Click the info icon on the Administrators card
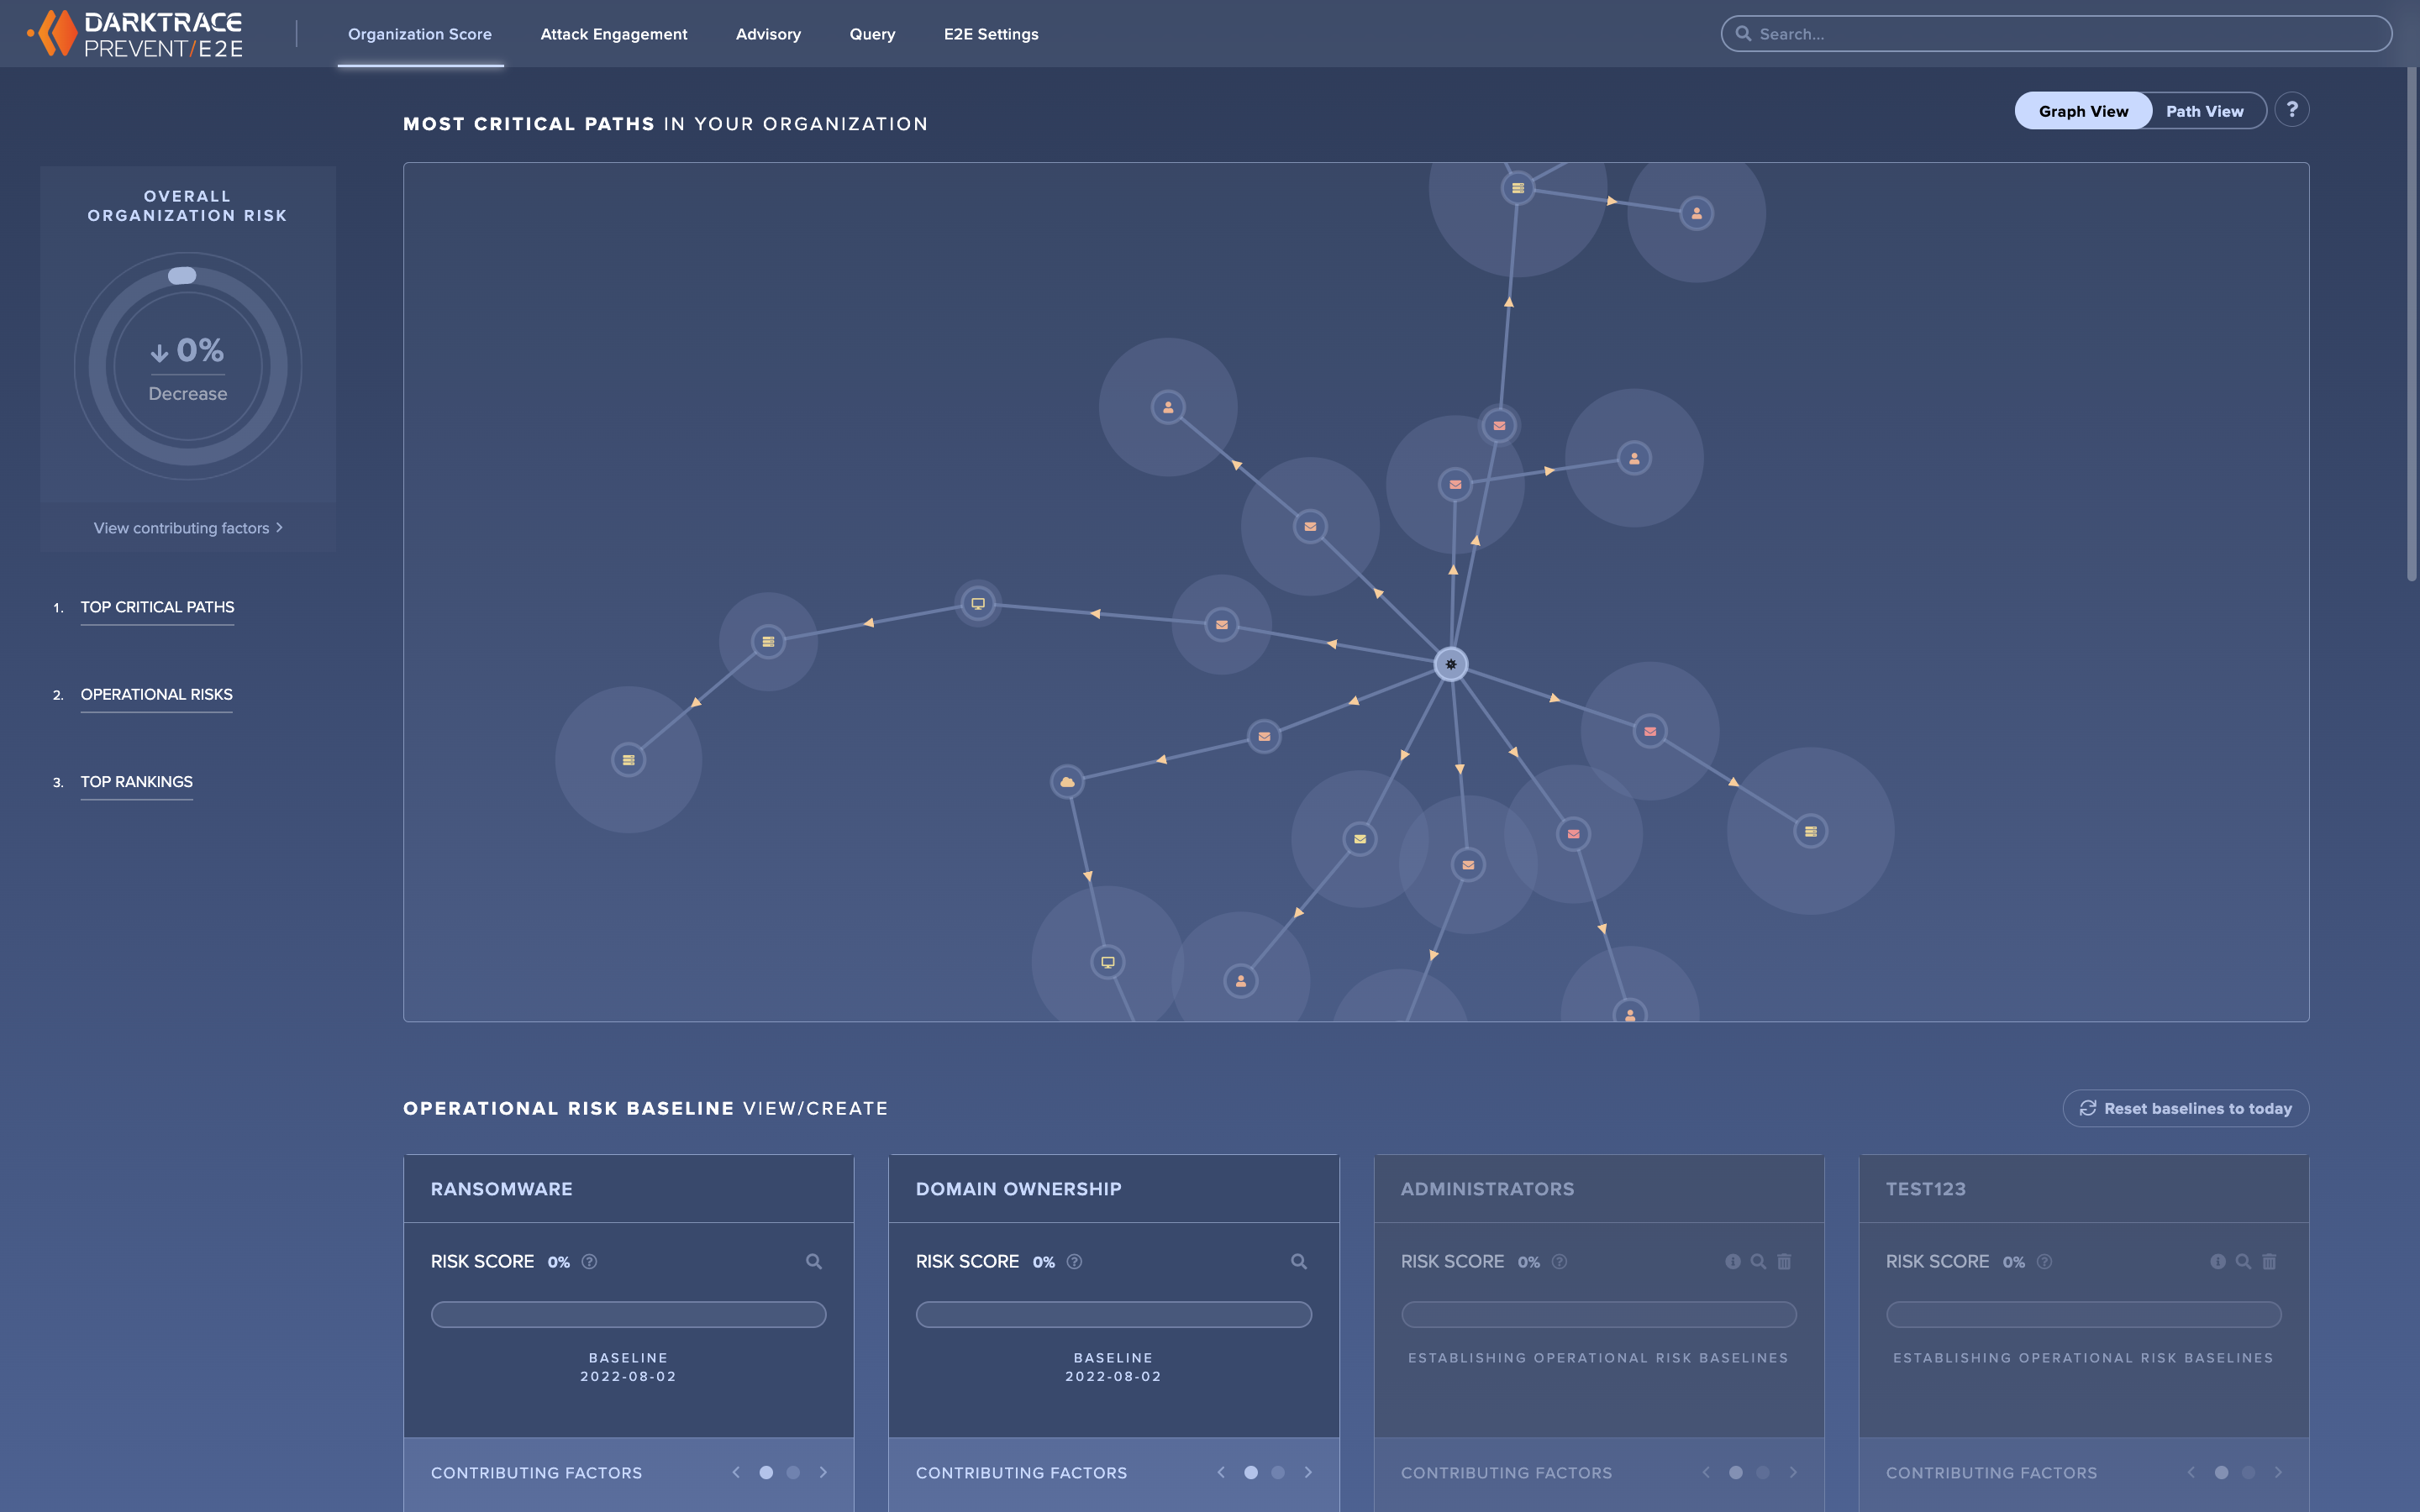This screenshot has width=2420, height=1512. pos(1732,1261)
